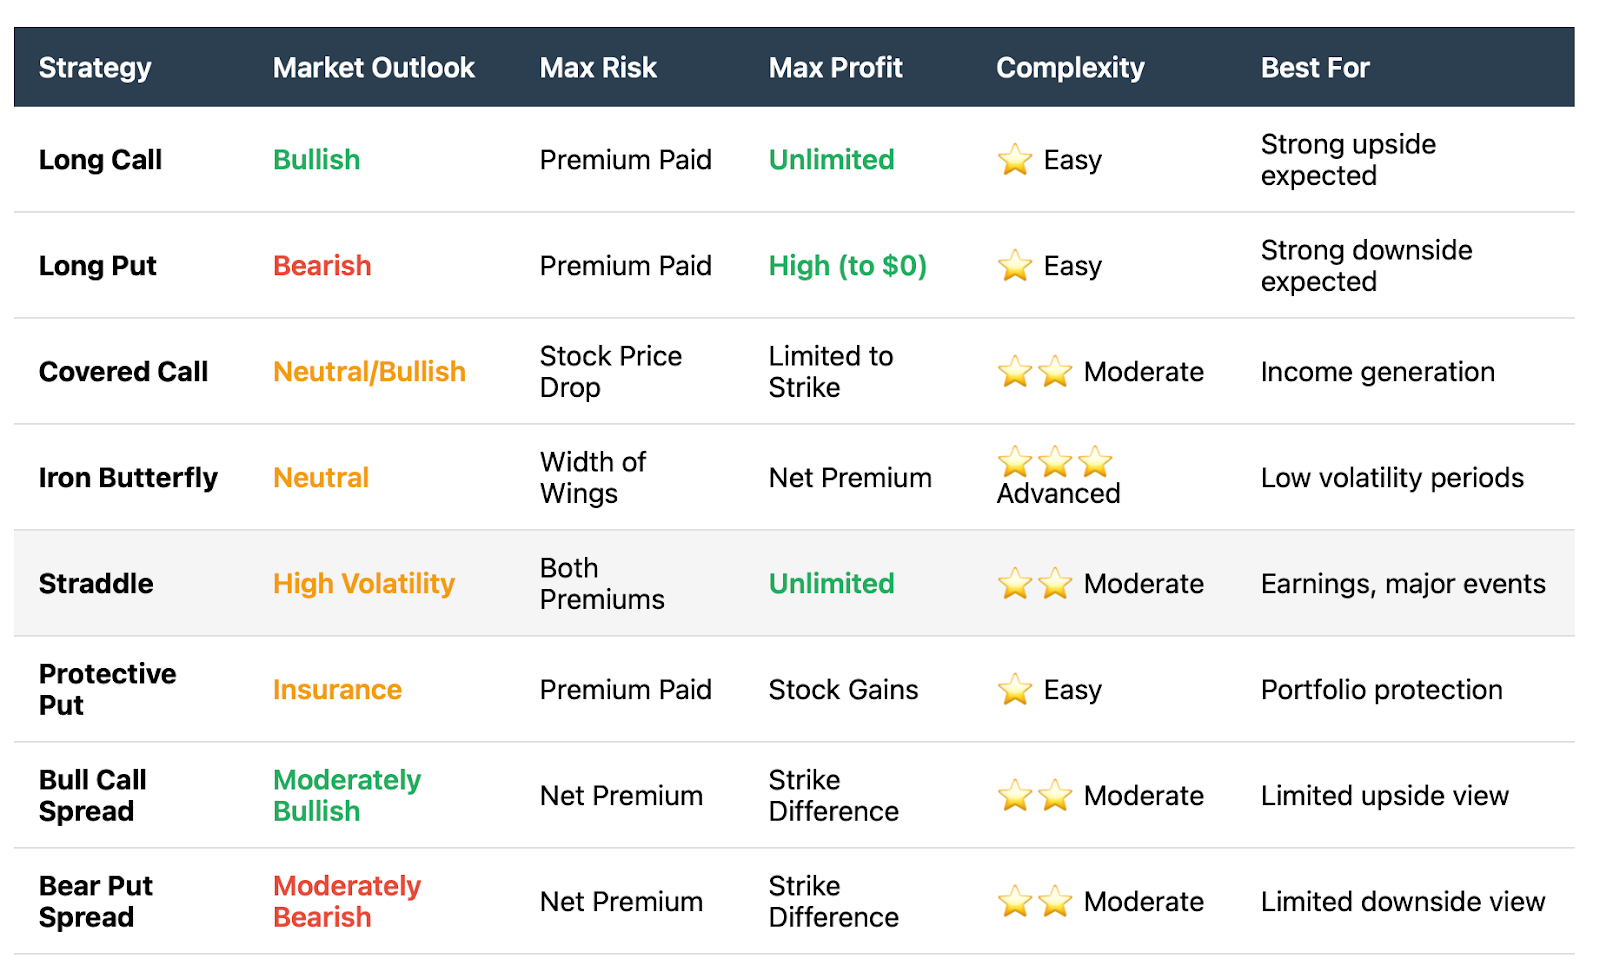This screenshot has width=1600, height=959.
Task: Click the star rating in Covered Call row
Action: pyautogui.click(x=1035, y=372)
